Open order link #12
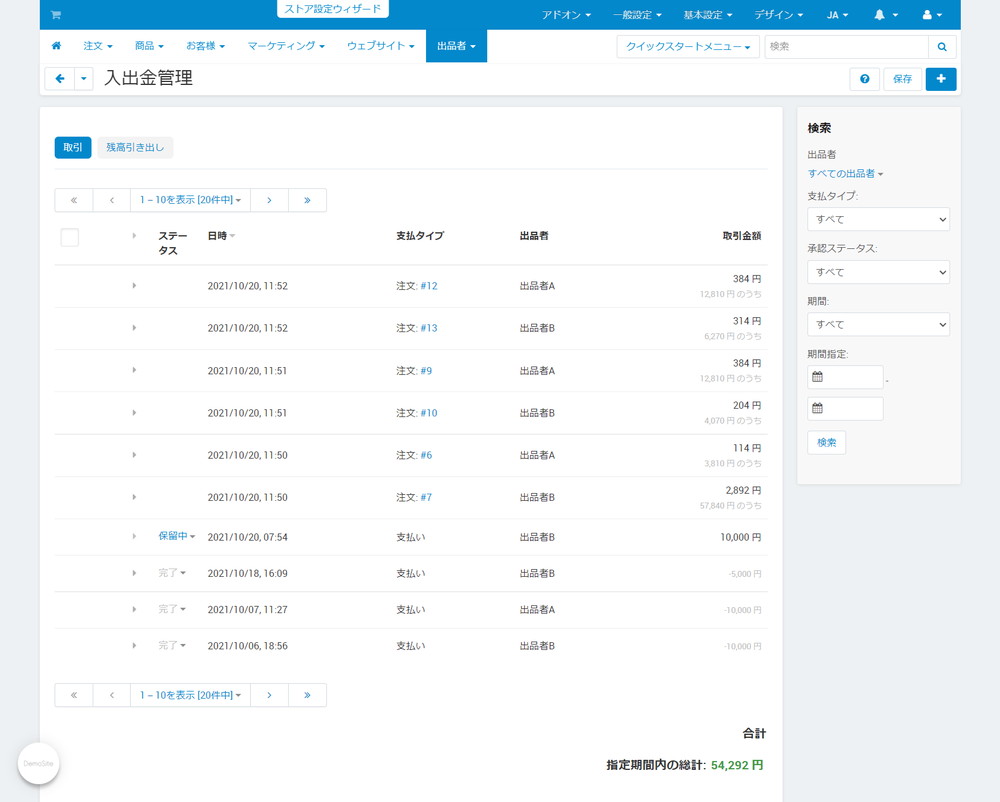 (x=429, y=286)
